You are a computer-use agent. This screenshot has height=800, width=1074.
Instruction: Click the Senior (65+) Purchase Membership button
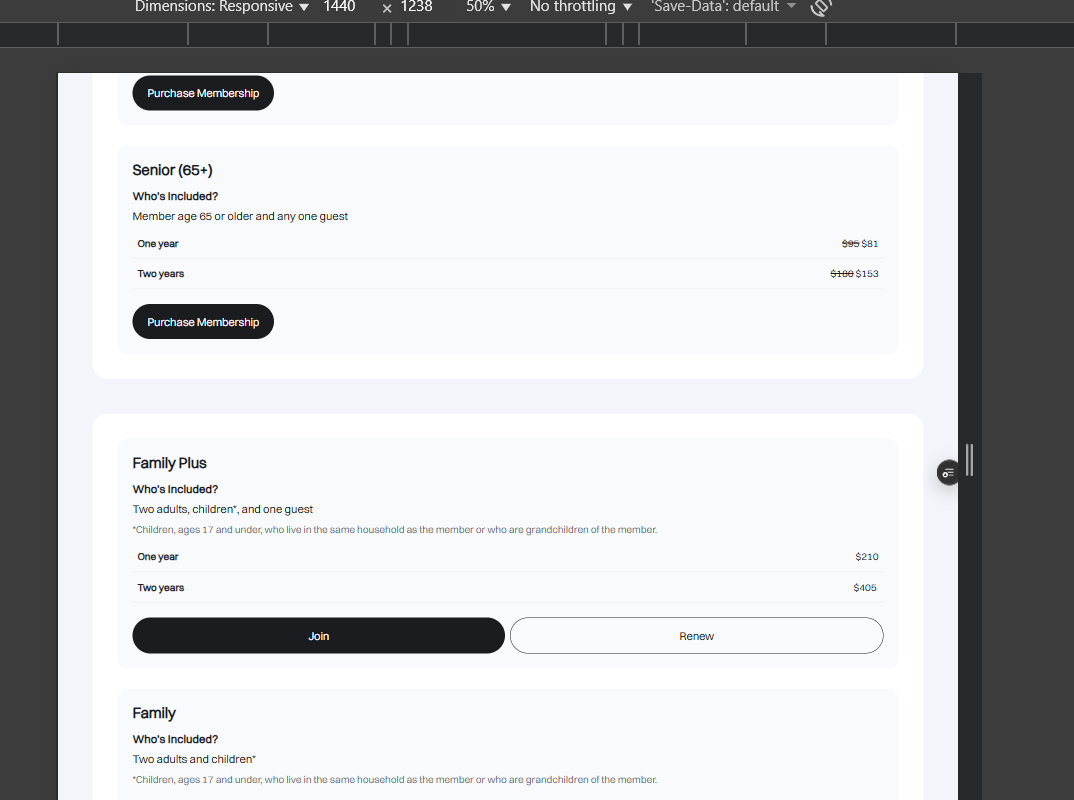point(203,322)
